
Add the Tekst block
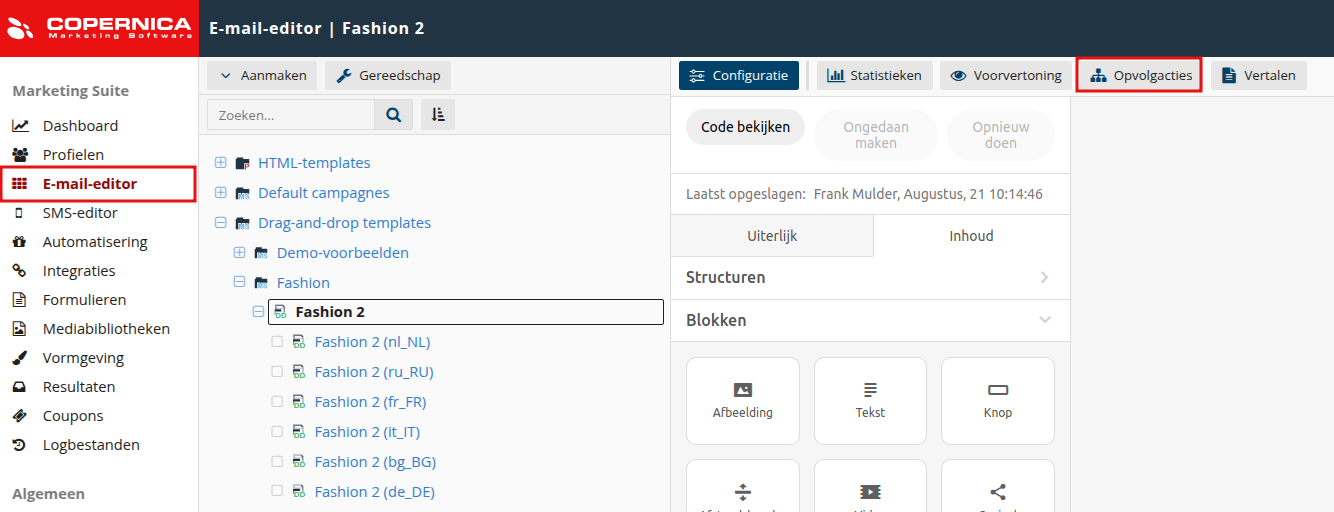pyautogui.click(x=870, y=400)
